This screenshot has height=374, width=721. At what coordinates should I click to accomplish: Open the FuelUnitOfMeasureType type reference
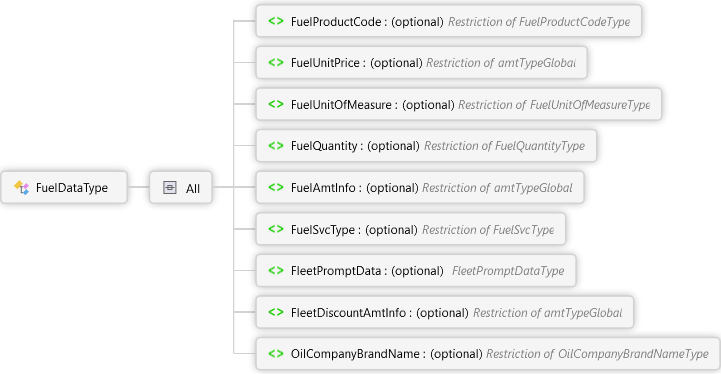coord(554,105)
